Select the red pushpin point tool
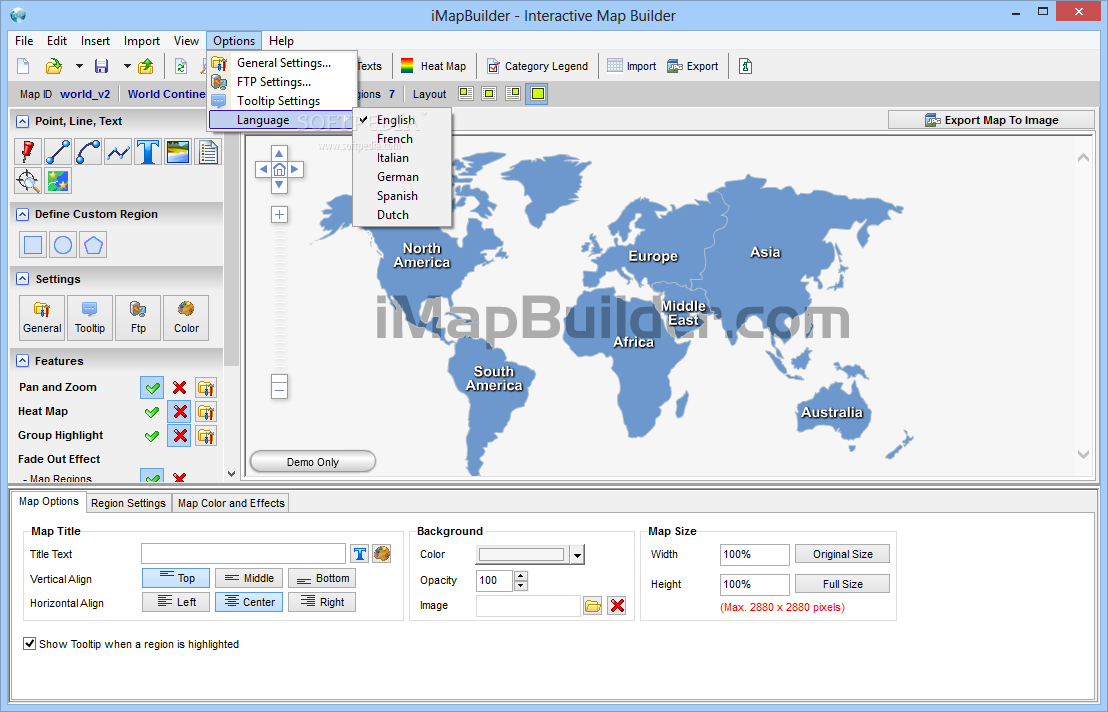The image size is (1108, 712). pos(28,152)
